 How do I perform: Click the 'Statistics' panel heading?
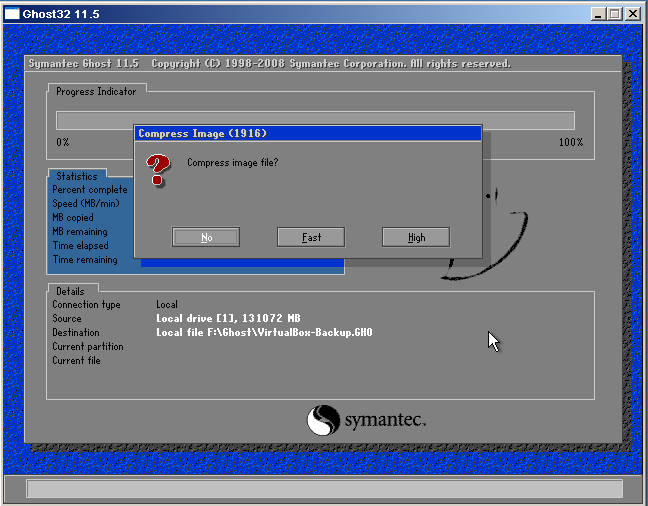tap(77, 176)
